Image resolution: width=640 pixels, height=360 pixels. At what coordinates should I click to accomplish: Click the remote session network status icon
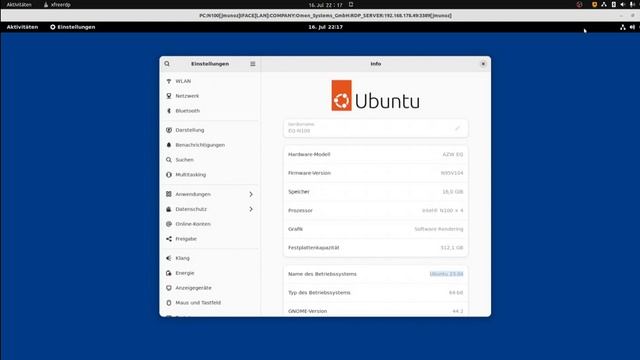[622, 27]
